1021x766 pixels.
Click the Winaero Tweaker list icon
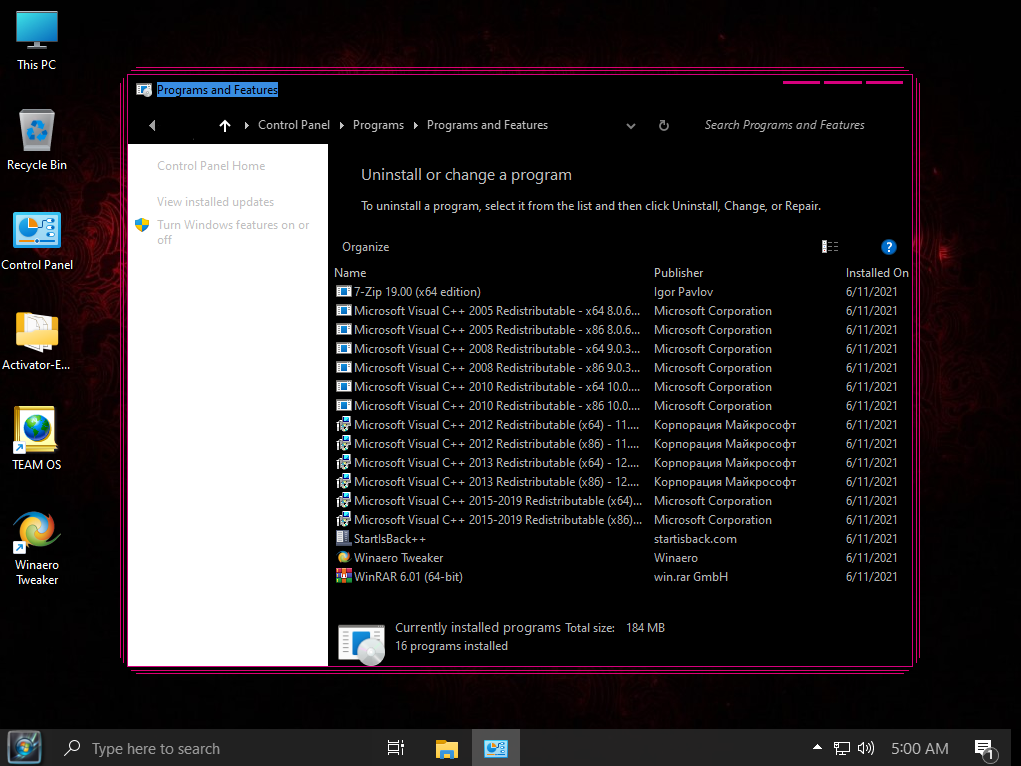[343, 557]
